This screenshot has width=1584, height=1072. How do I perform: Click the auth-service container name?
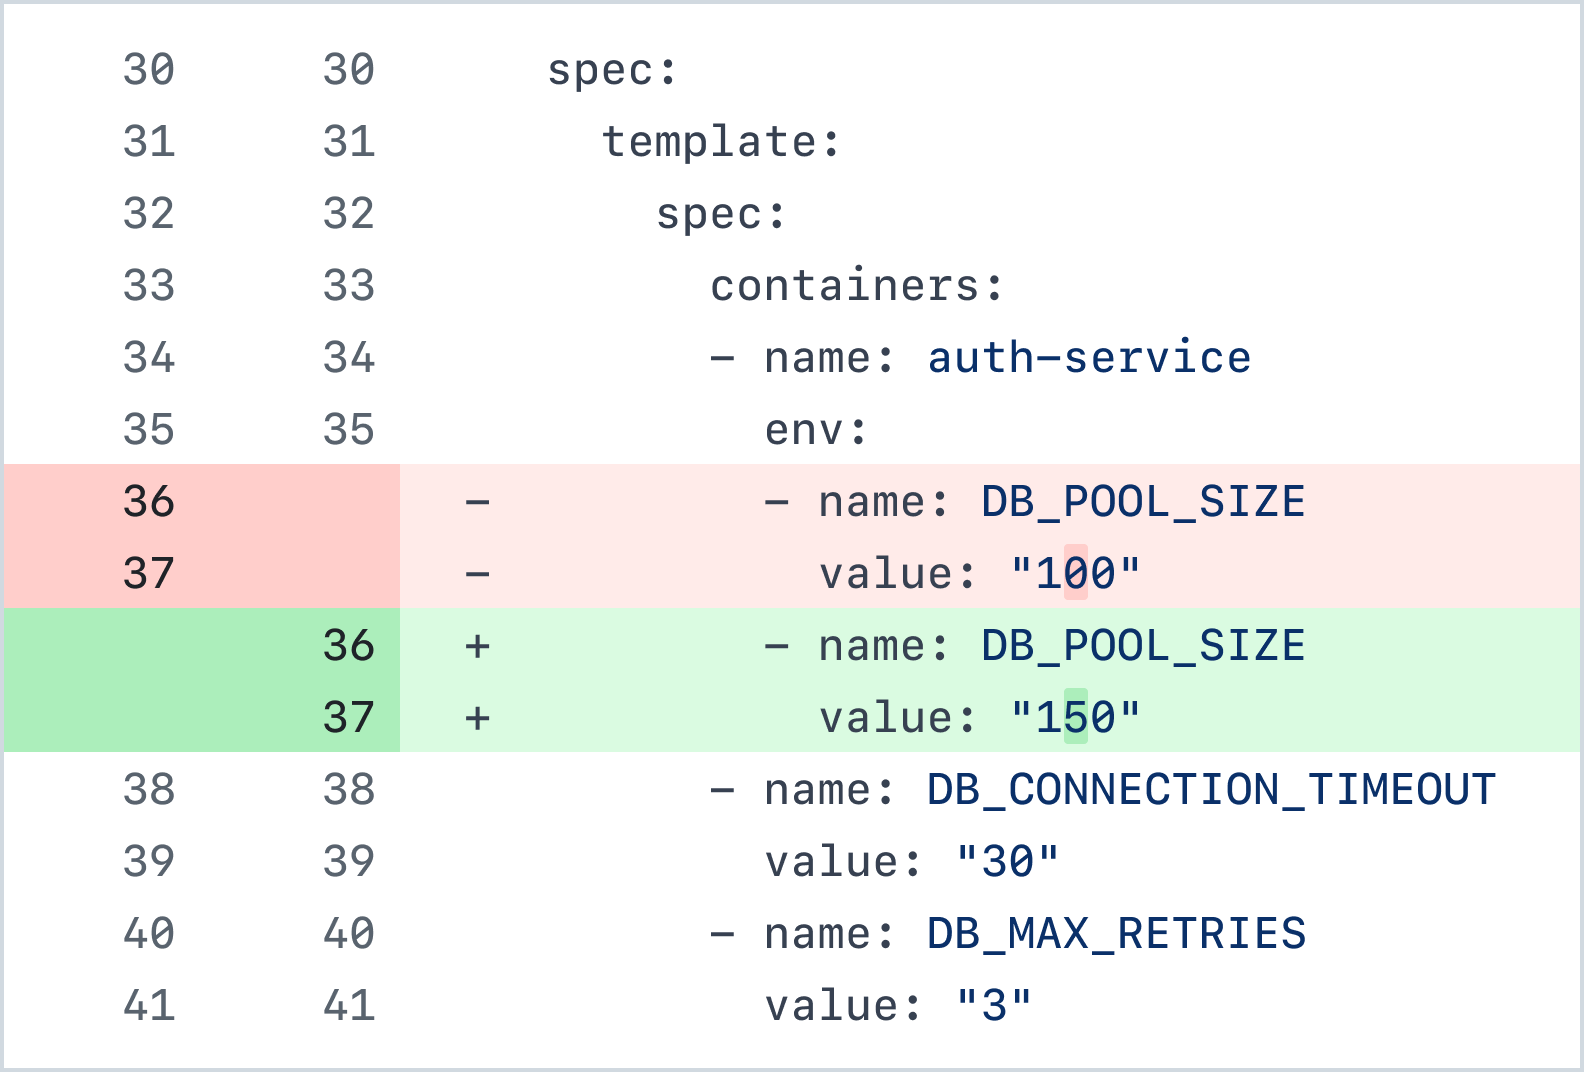1089,358
